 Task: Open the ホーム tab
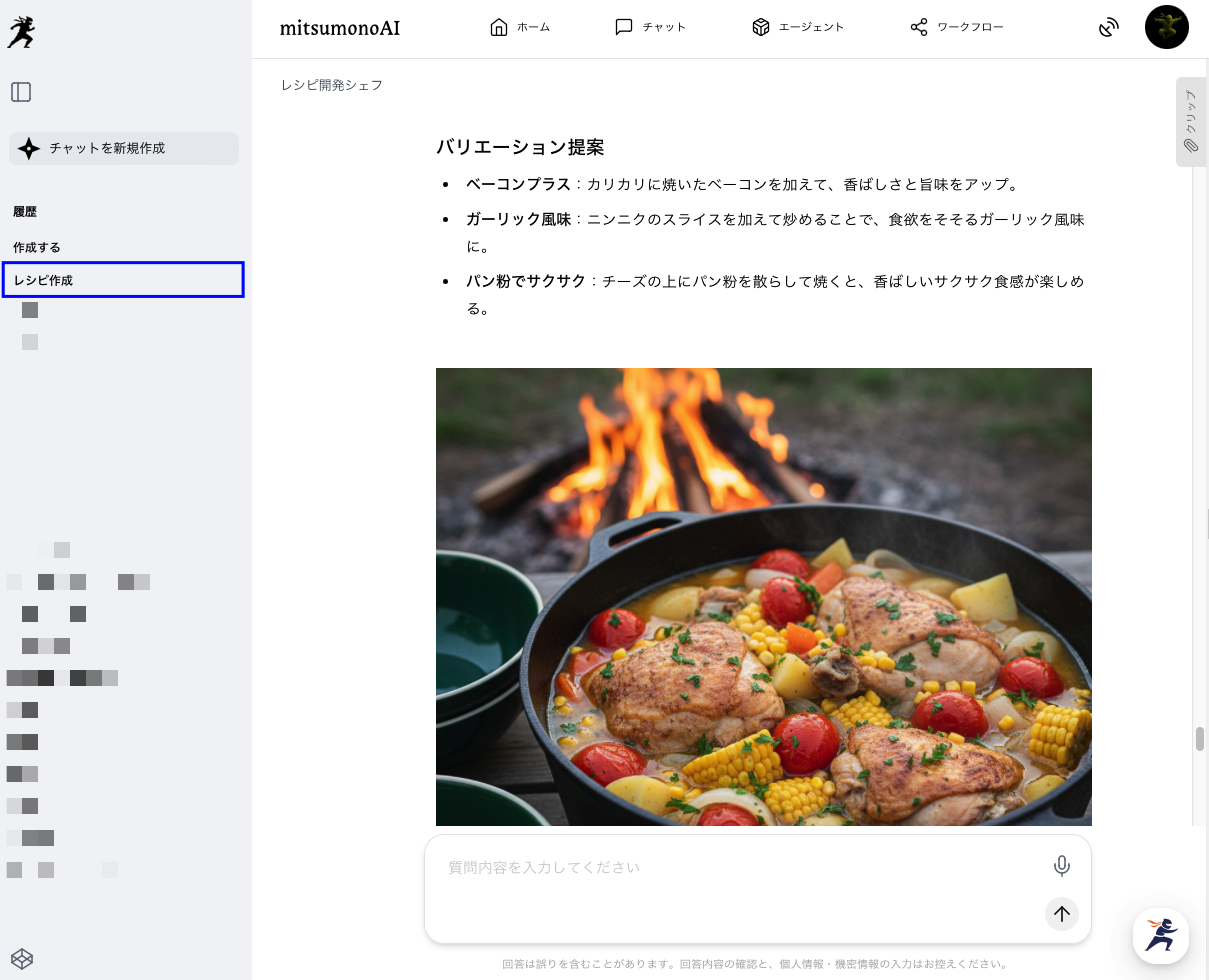pyautogui.click(x=520, y=27)
